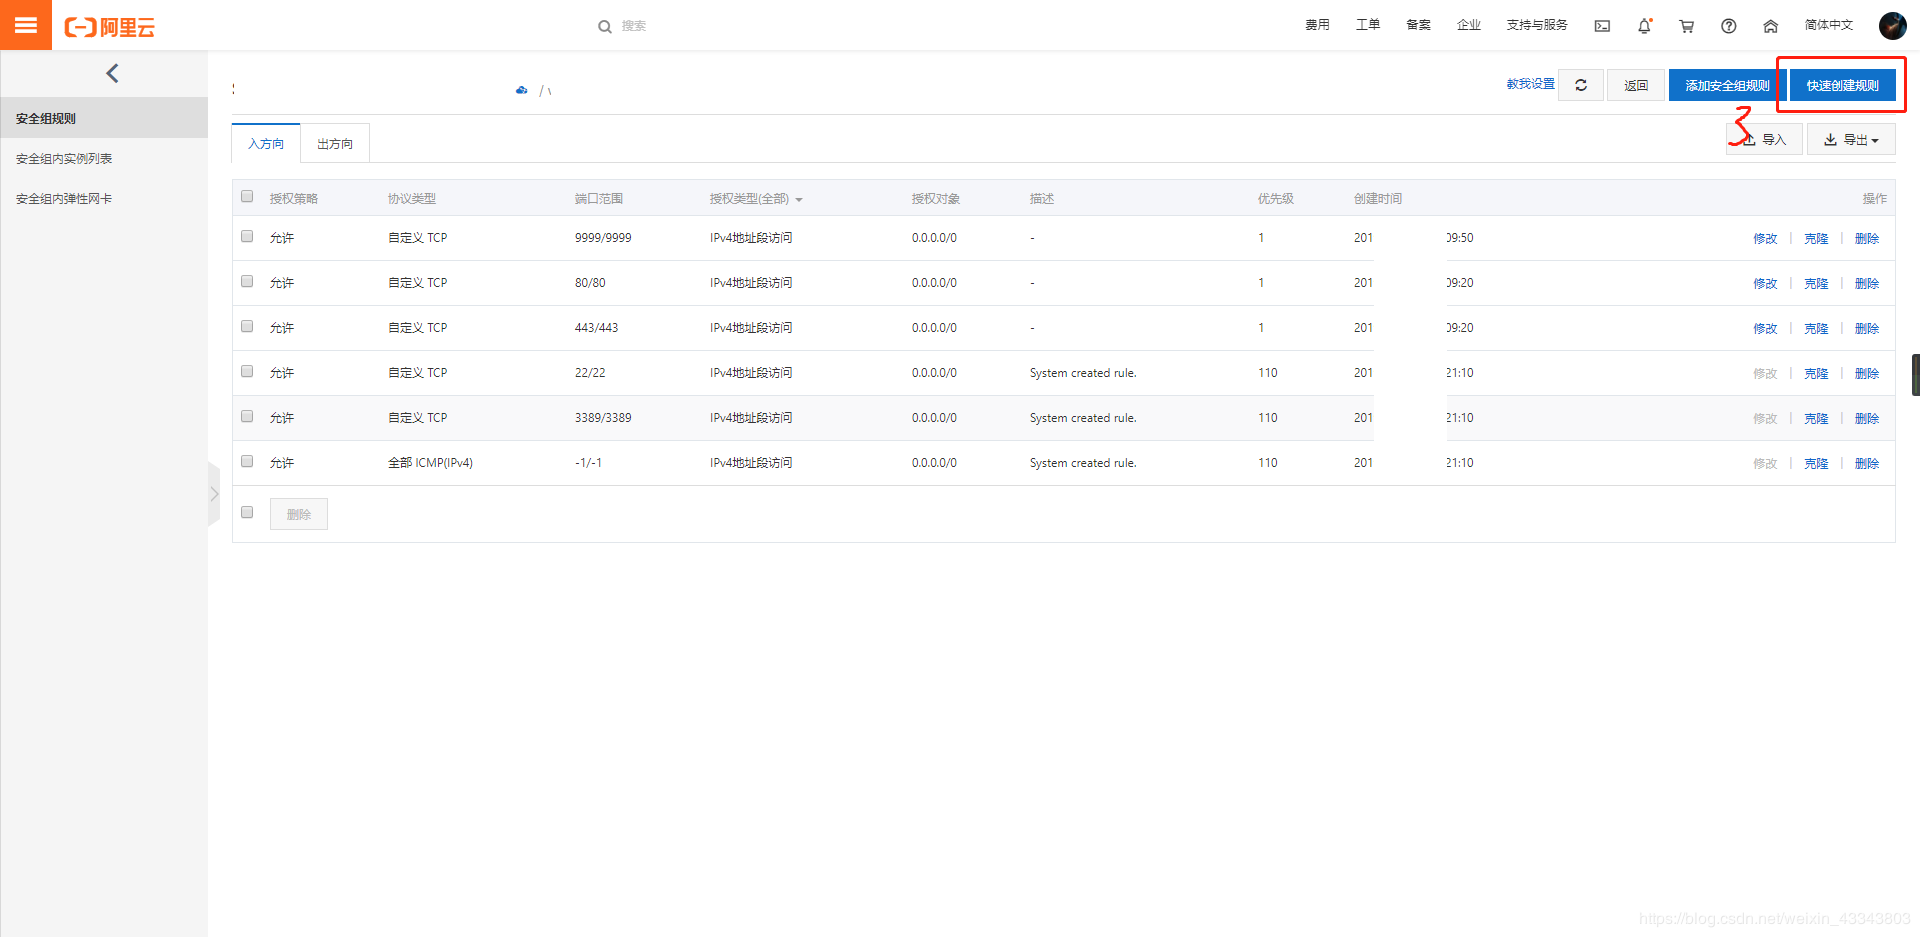1920x937 pixels.
Task: Click the 返回 button
Action: coord(1636,85)
